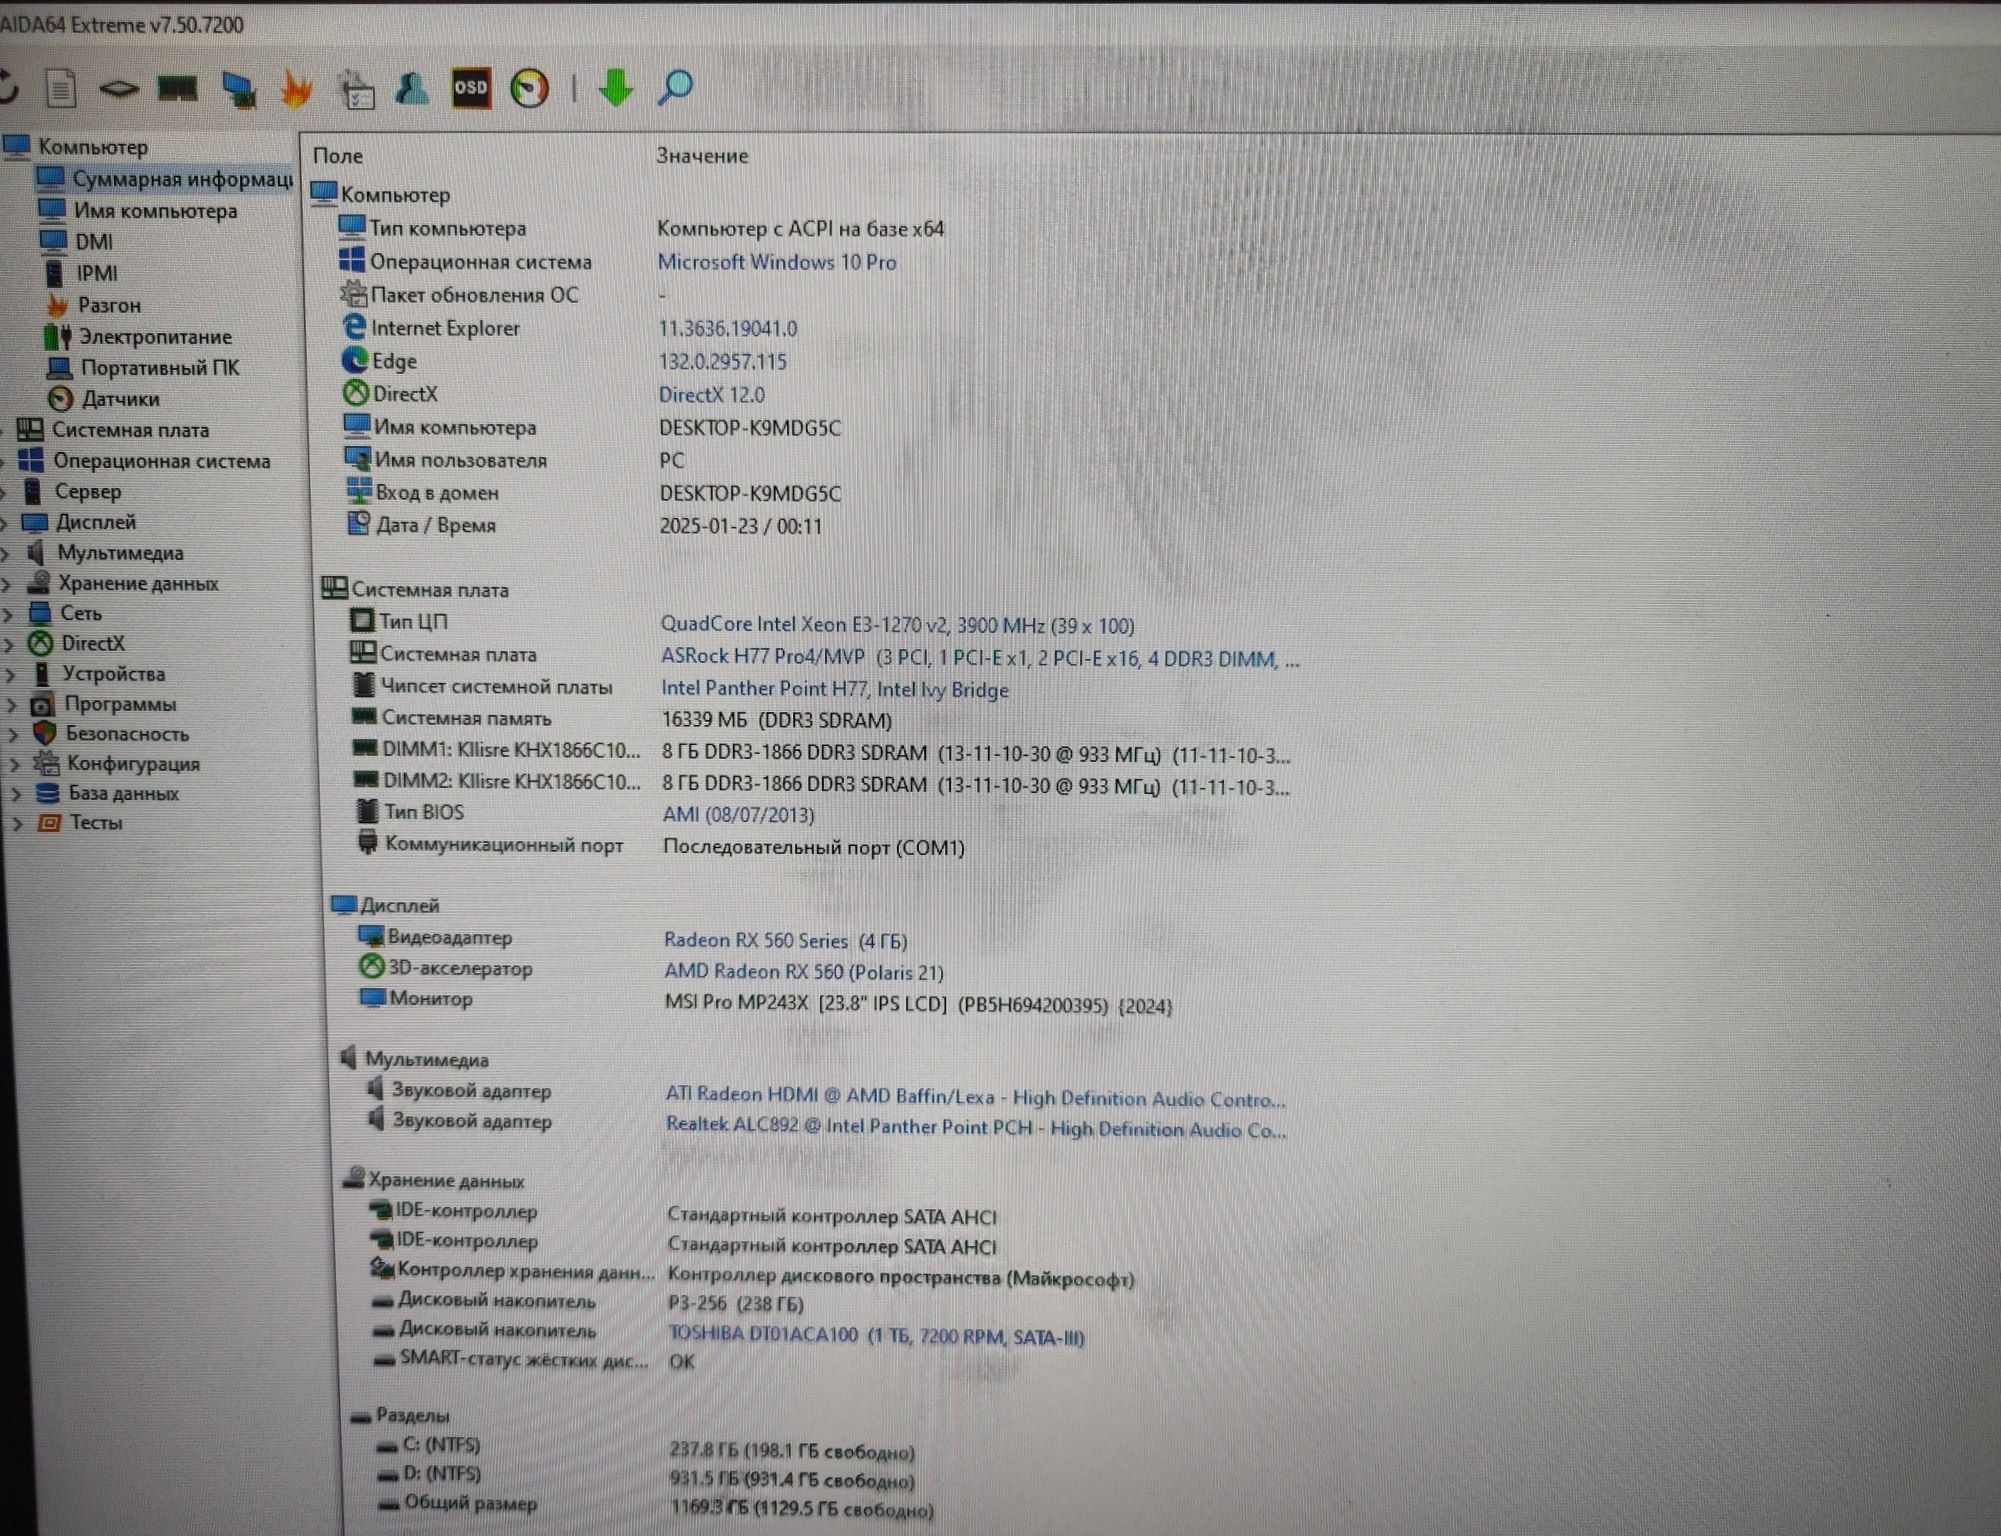
Task: Select Портативный ПК tree item
Action: click(x=144, y=368)
